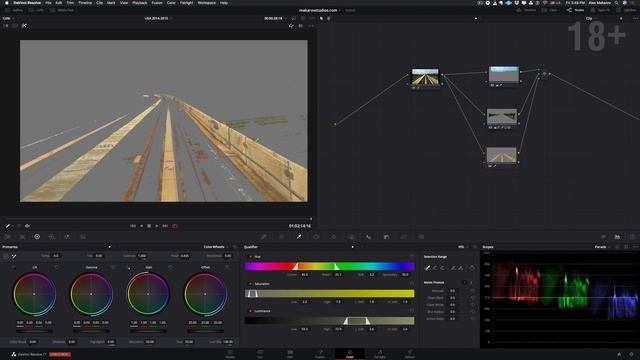
Task: Open the Blur palette
Action: 369,237
